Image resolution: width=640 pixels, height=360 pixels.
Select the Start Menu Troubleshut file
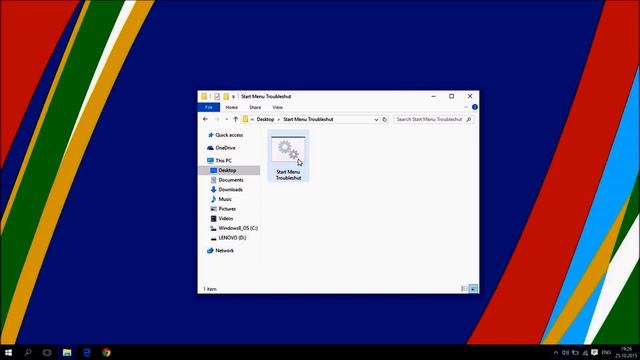click(x=288, y=157)
